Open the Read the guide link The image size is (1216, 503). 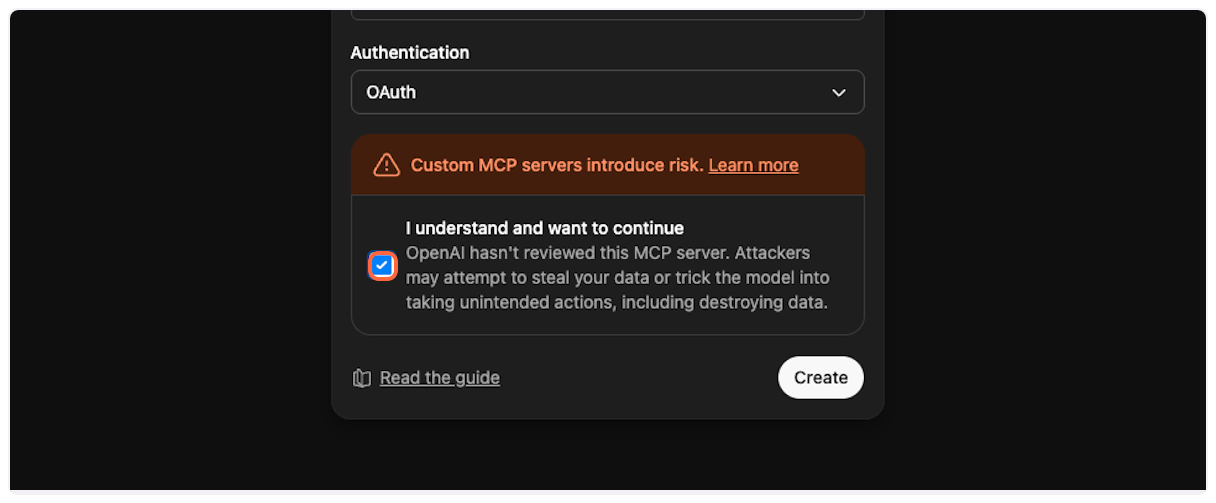click(439, 378)
